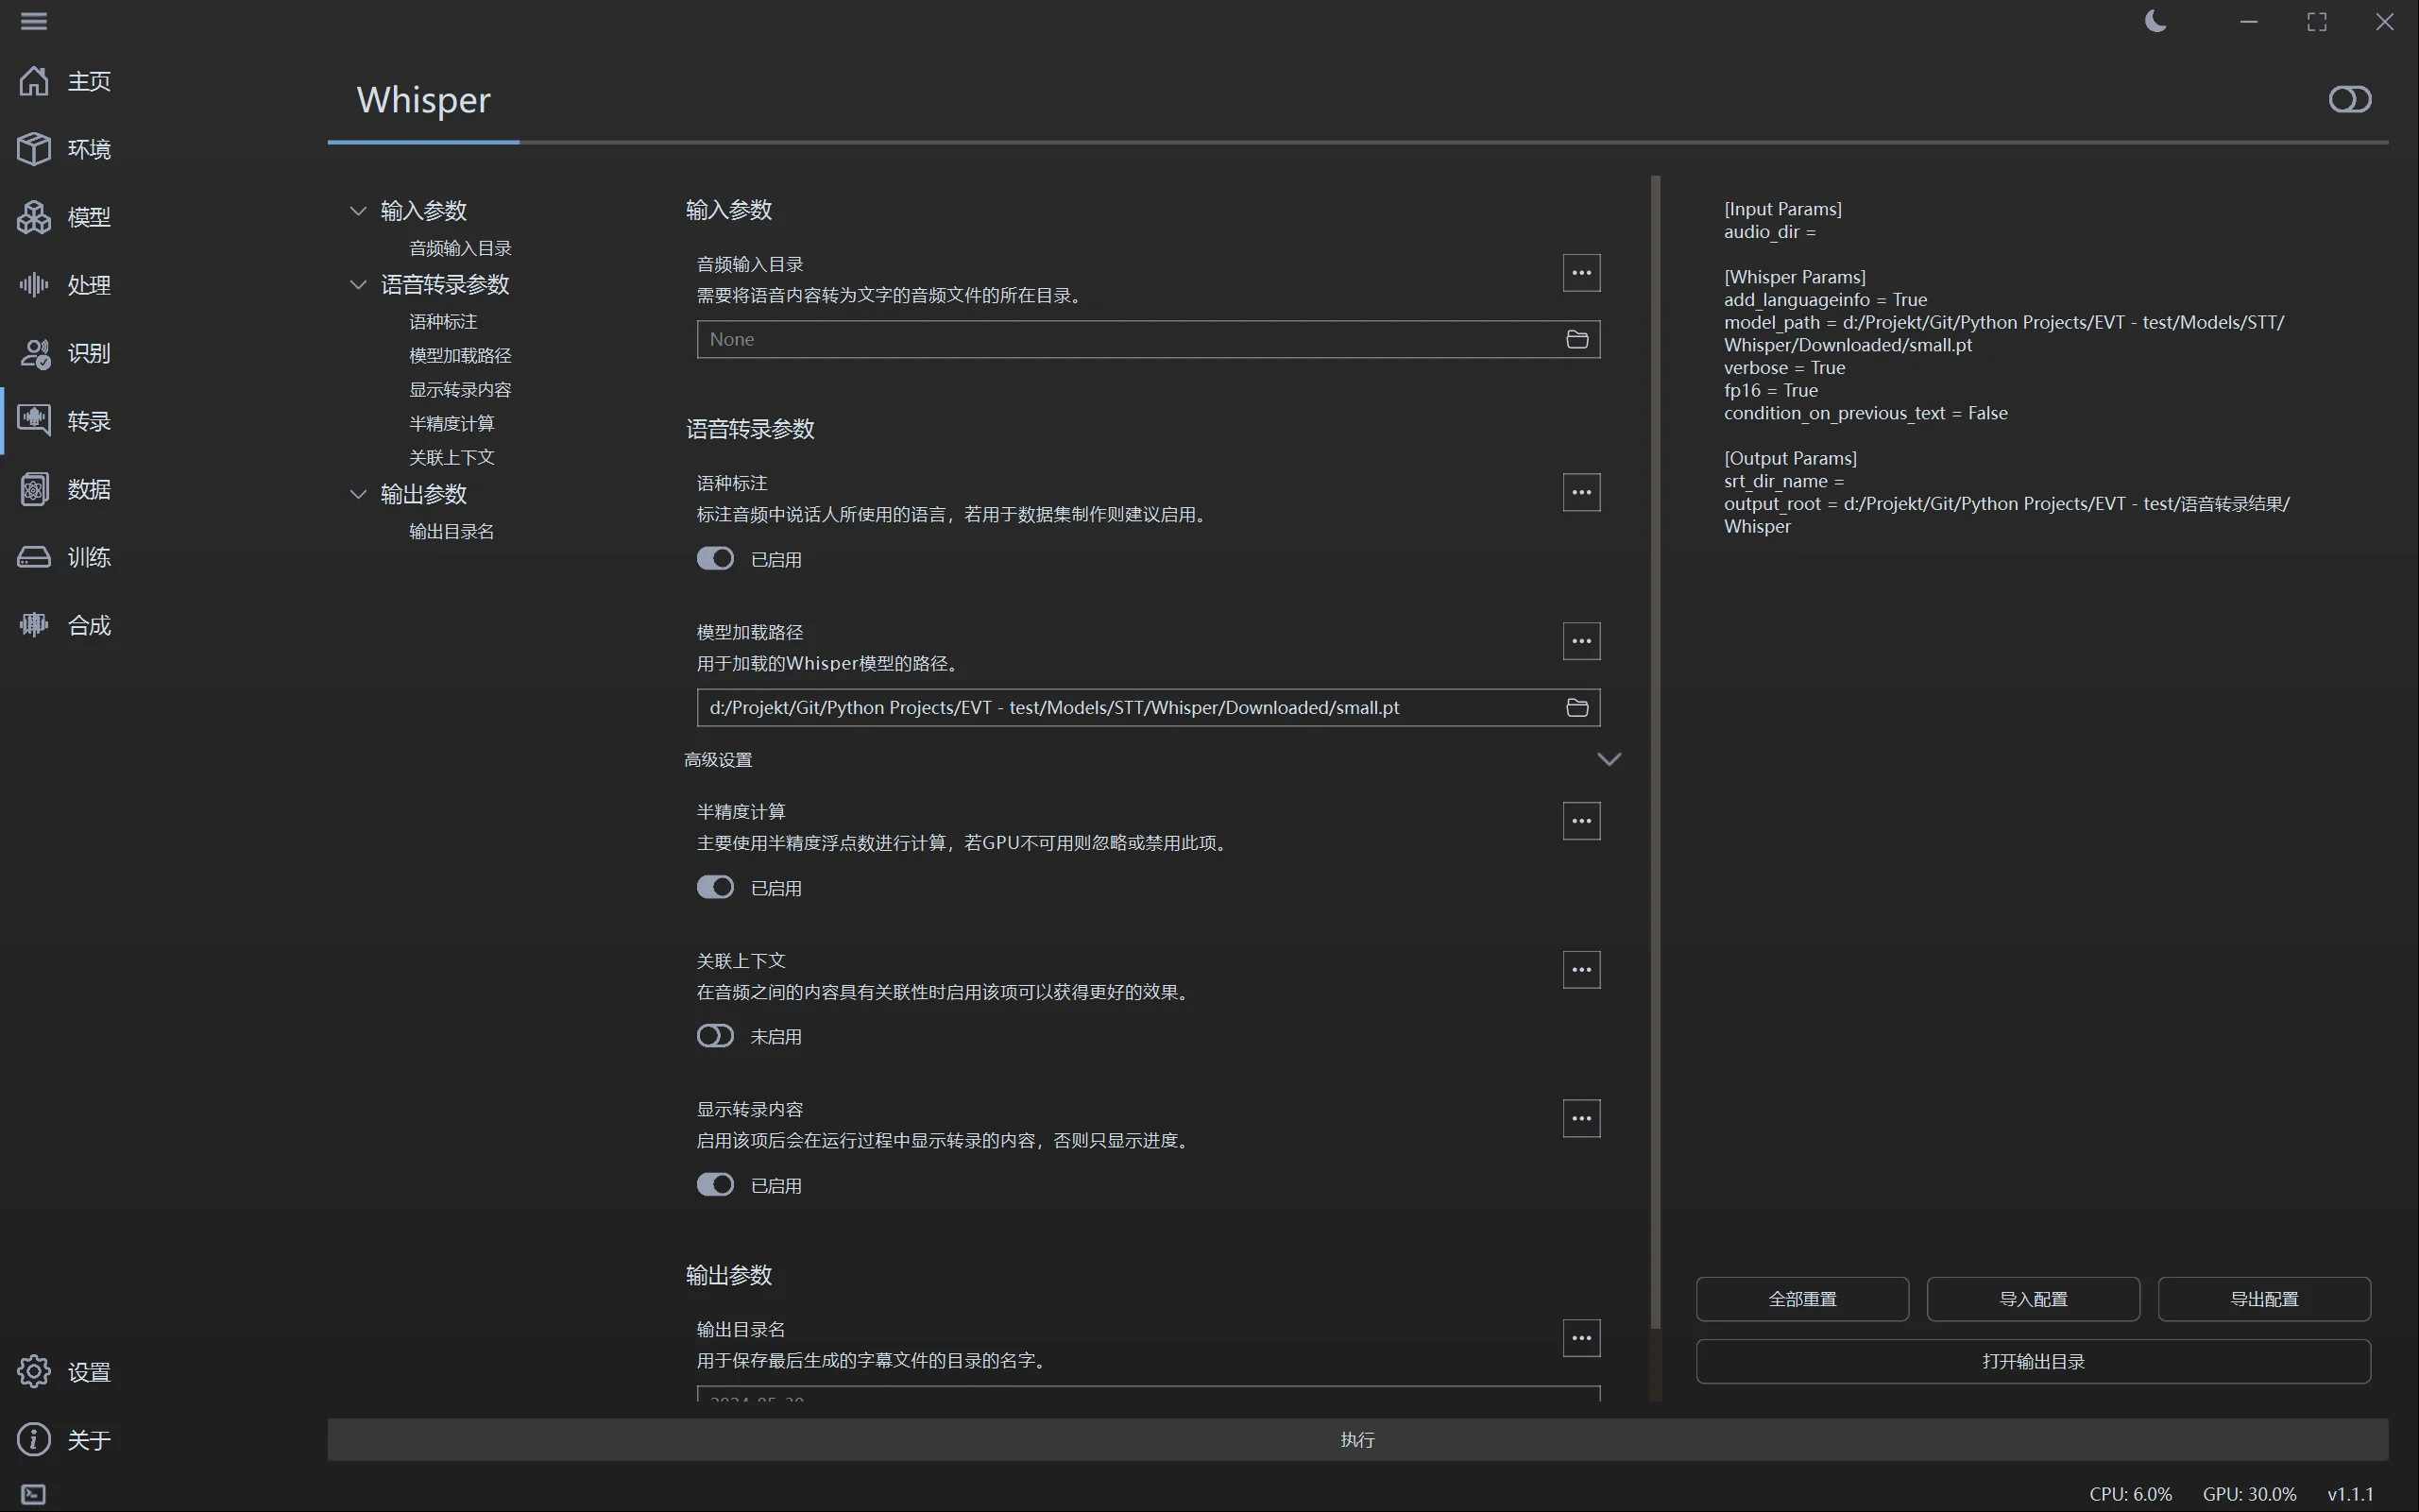Click the parameters panel vertical scrollbar
Viewport: 2419px width, 1512px height.
pyautogui.click(x=1656, y=753)
